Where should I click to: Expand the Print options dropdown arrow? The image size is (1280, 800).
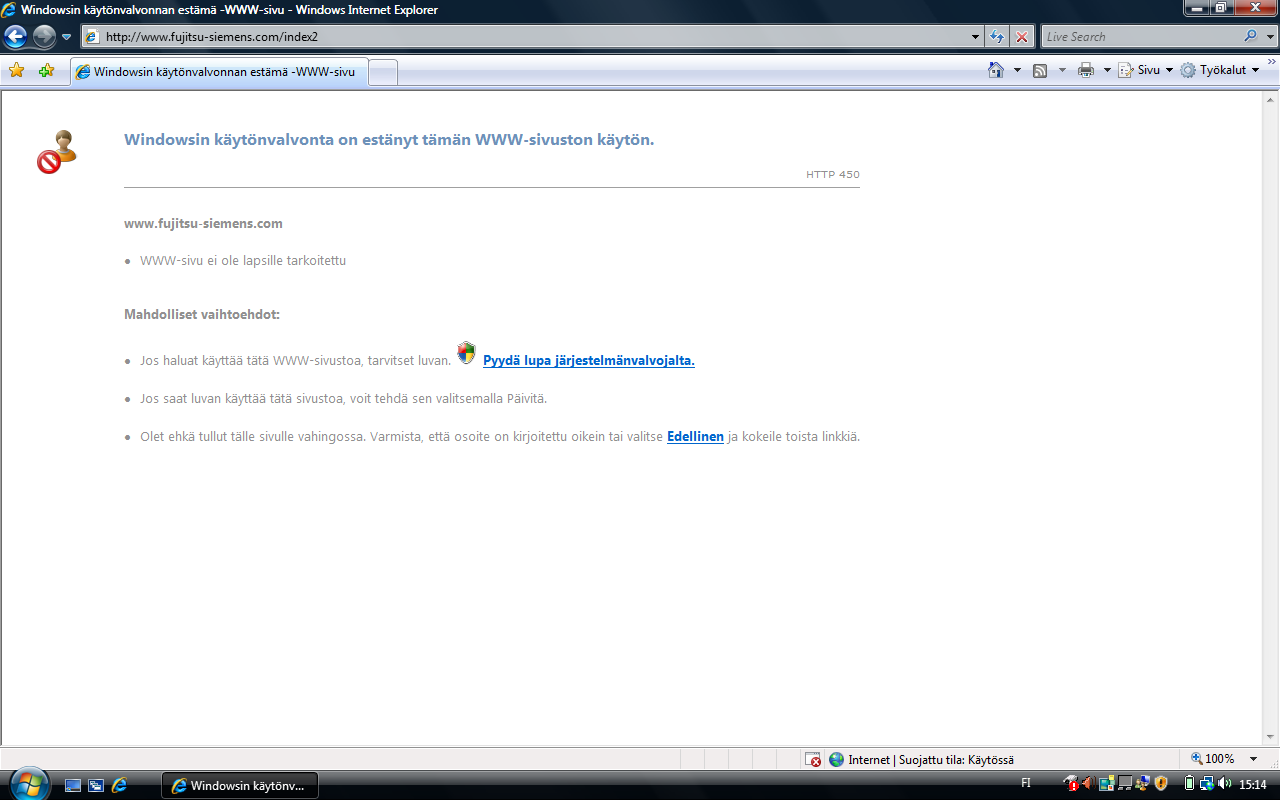pyautogui.click(x=1107, y=70)
